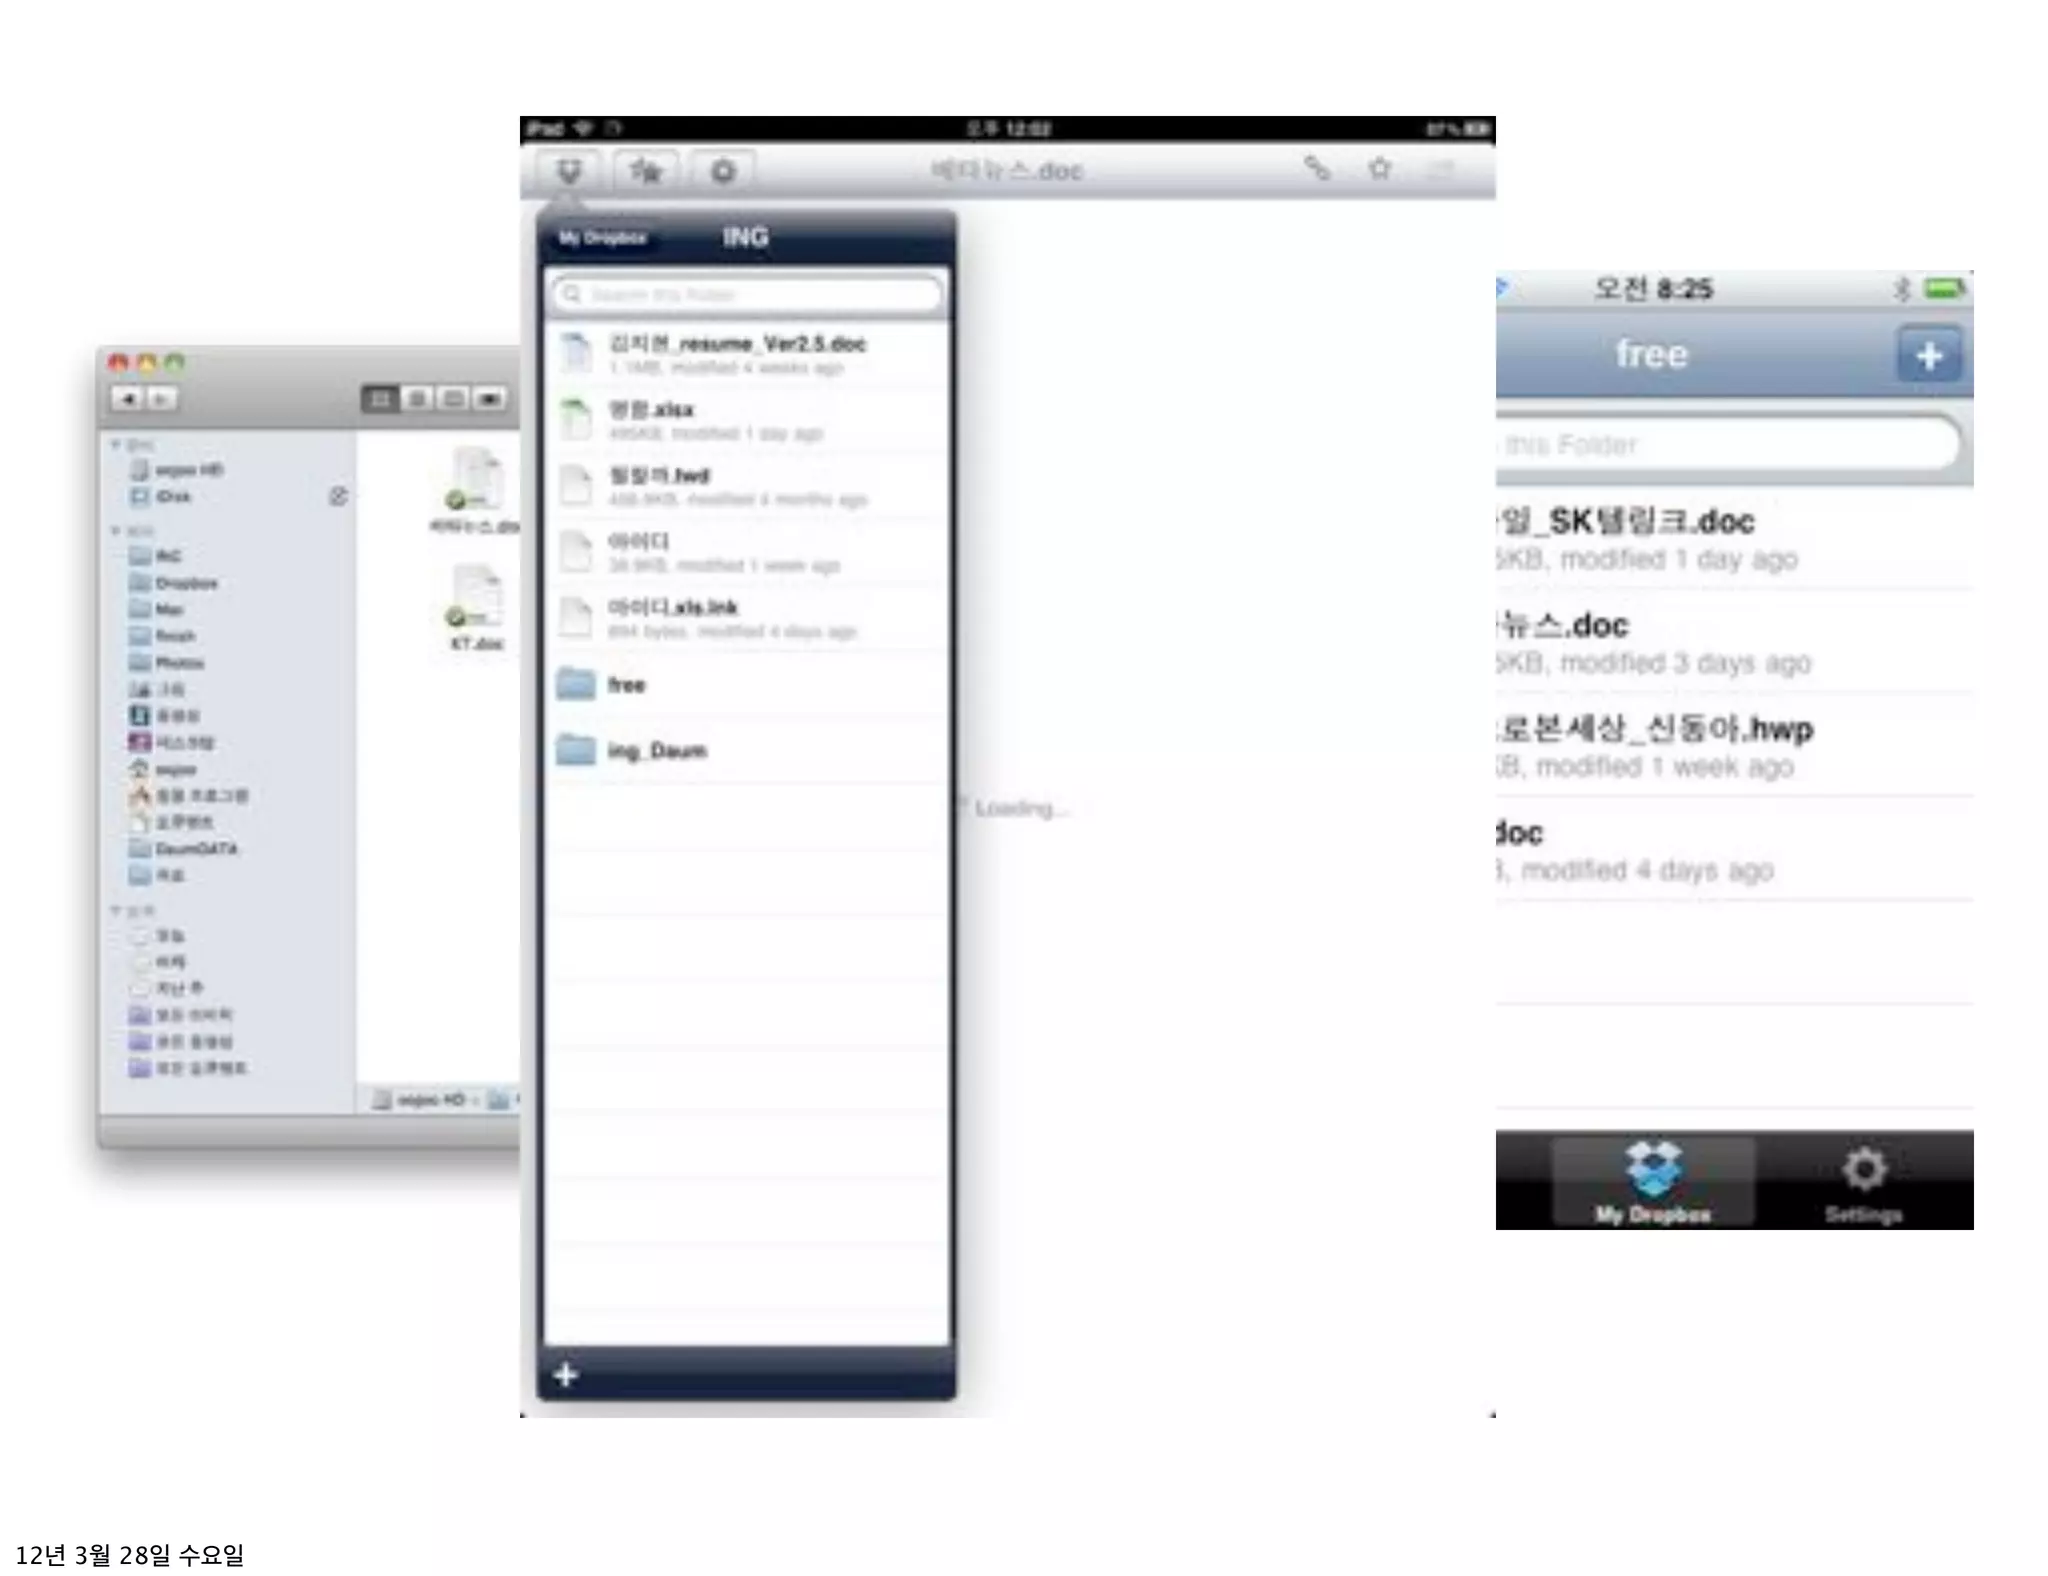
Task: Collapse the bottom sidebar search section
Action: (116, 911)
